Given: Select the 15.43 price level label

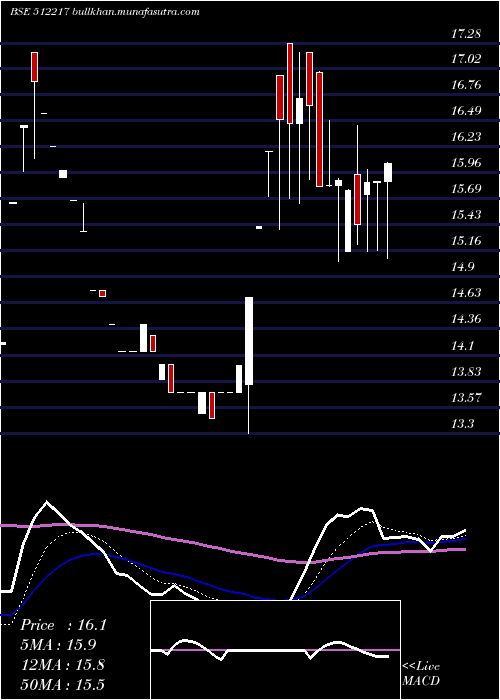Looking at the screenshot, I should pos(466,215).
